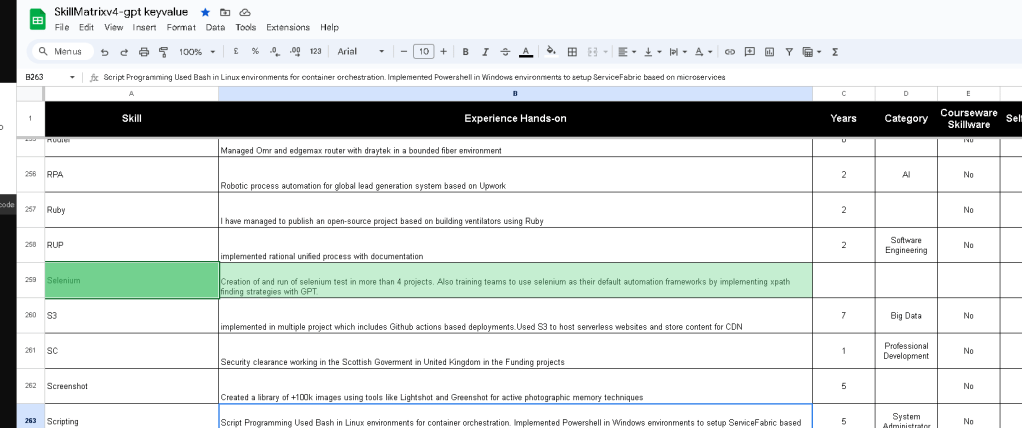Open the Tools menu
This screenshot has width=1022, height=428.
pyautogui.click(x=246, y=27)
